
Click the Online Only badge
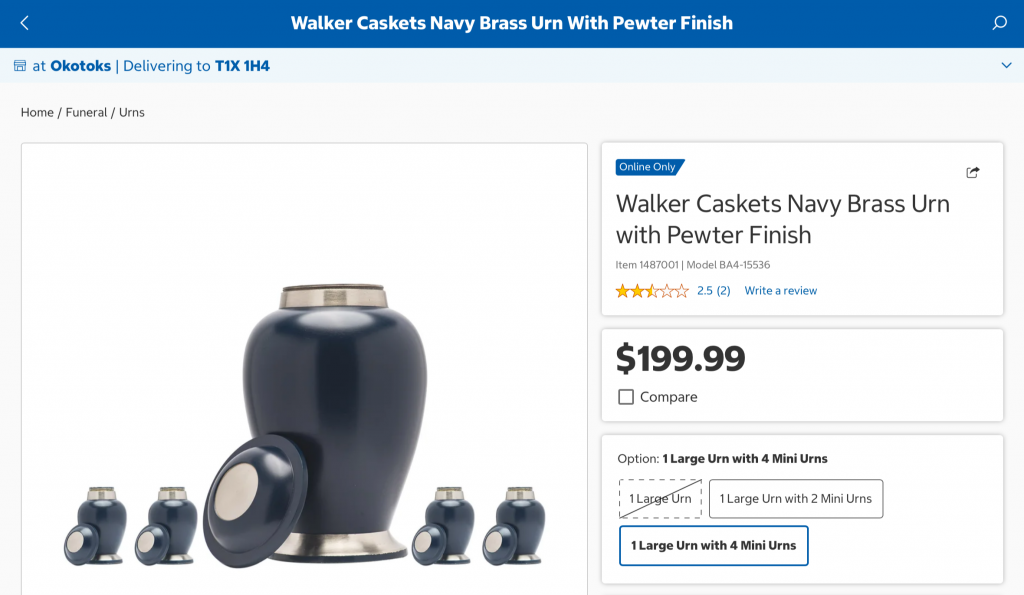[x=649, y=167]
